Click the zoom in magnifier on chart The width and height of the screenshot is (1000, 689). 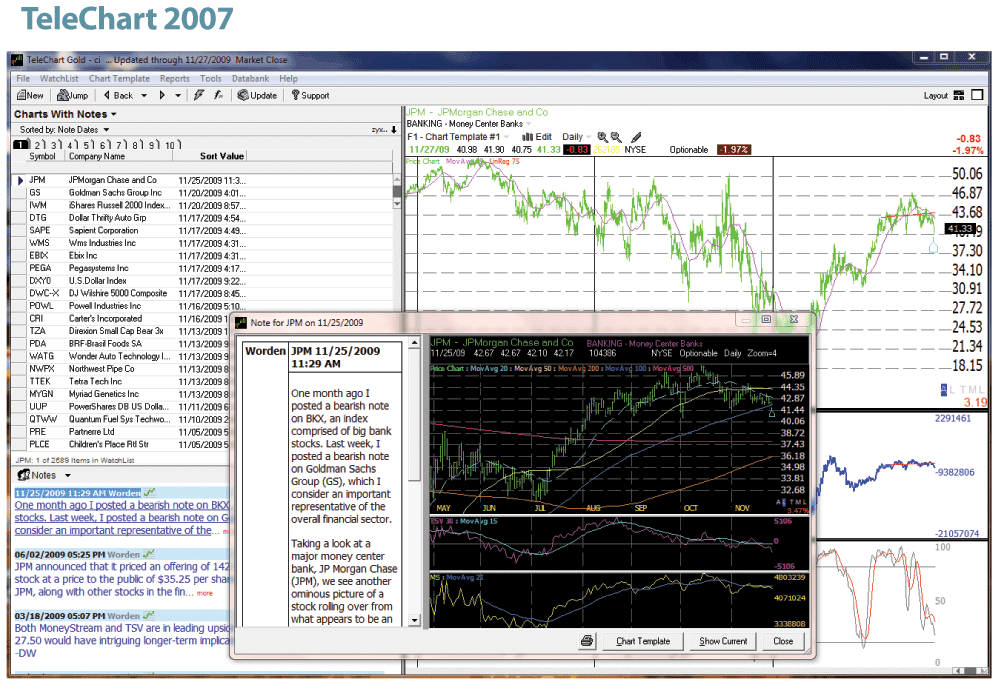(602, 137)
